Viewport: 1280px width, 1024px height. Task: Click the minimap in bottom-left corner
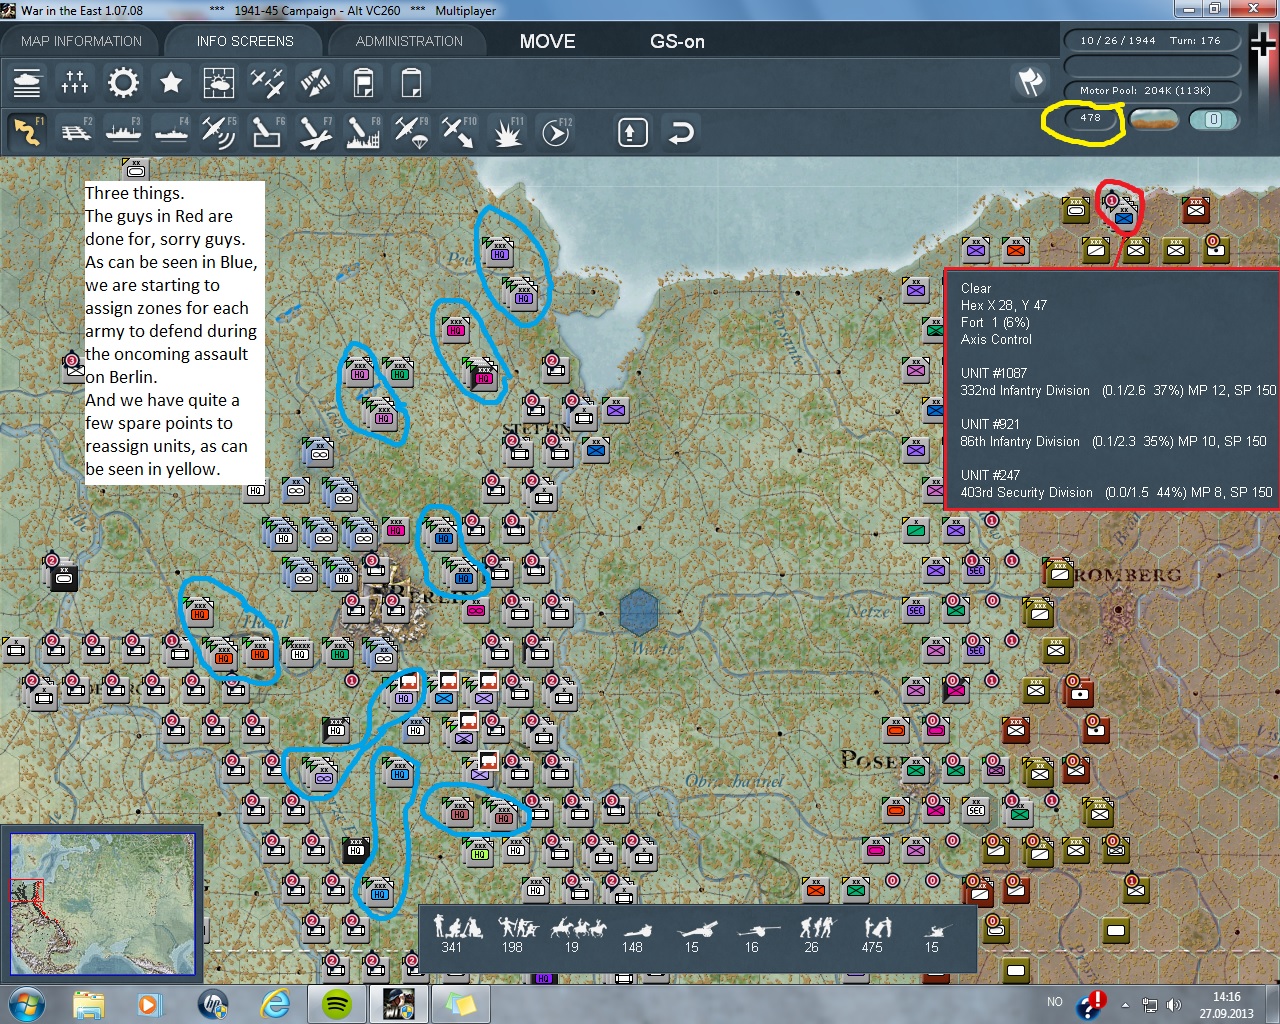pos(102,903)
